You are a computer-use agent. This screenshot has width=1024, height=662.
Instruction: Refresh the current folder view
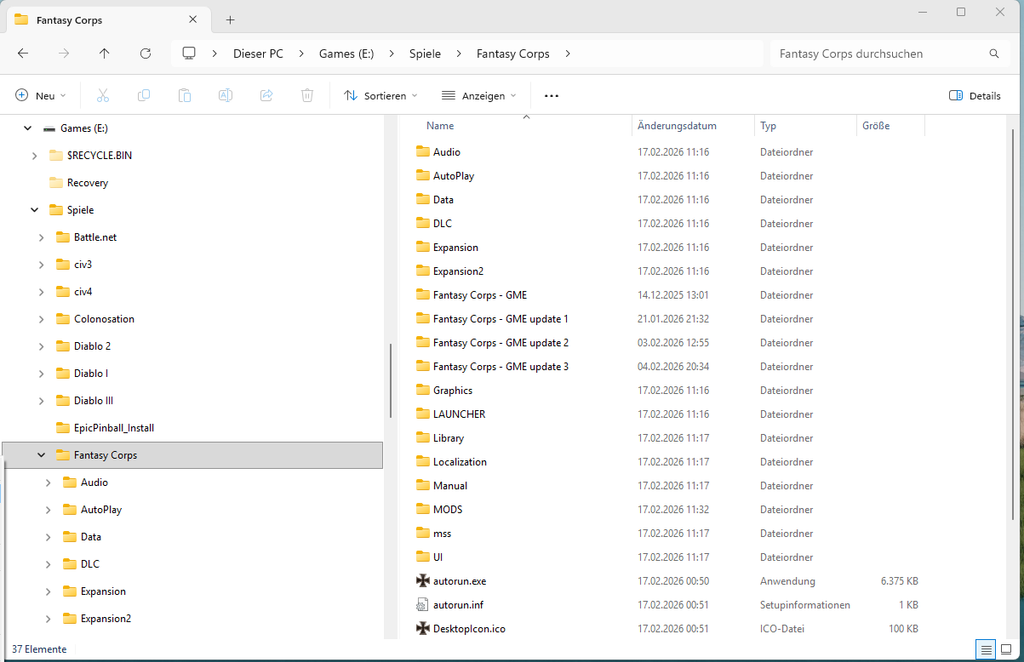coord(146,54)
